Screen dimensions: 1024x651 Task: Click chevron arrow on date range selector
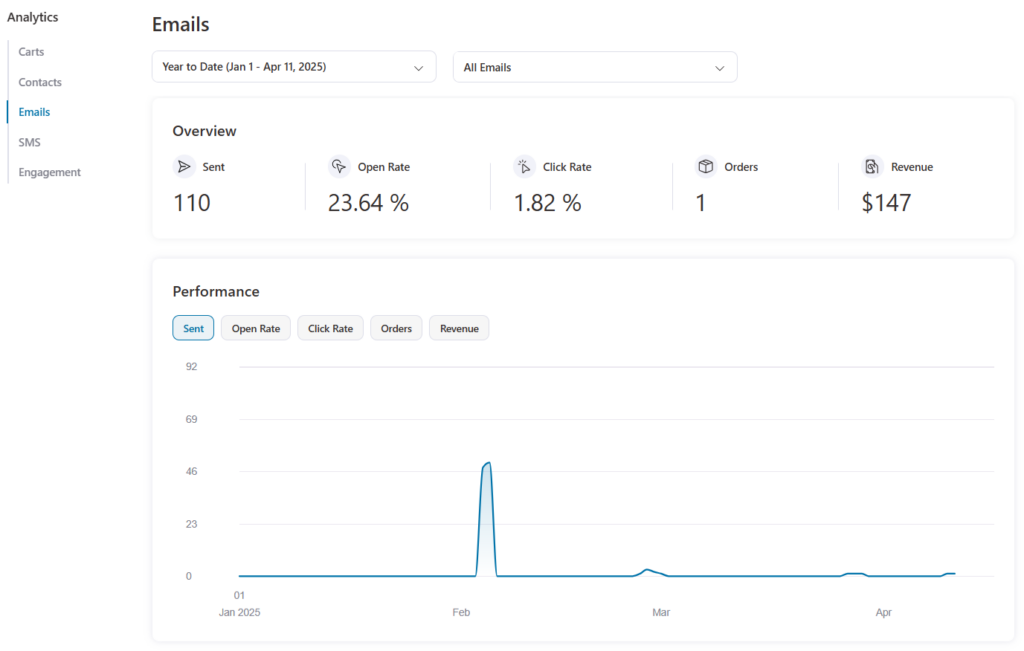coord(419,68)
